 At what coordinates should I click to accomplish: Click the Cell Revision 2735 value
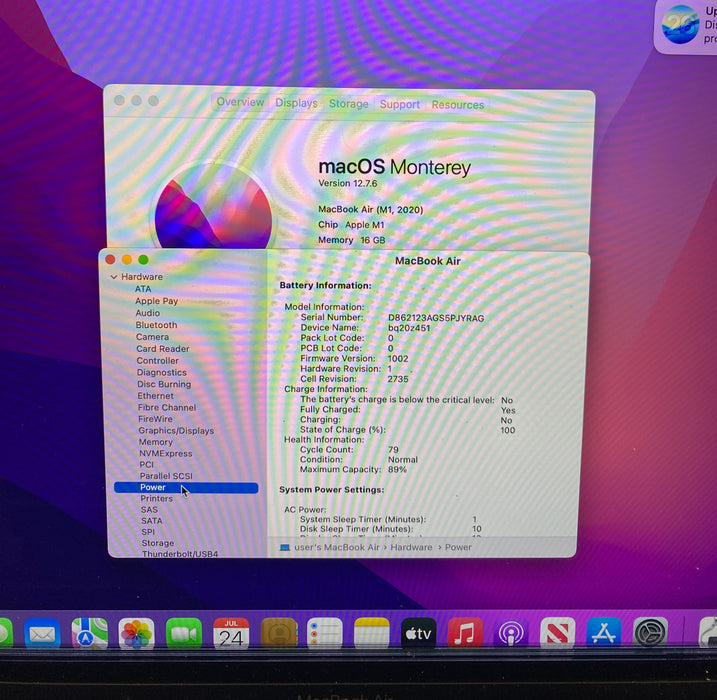pos(397,379)
